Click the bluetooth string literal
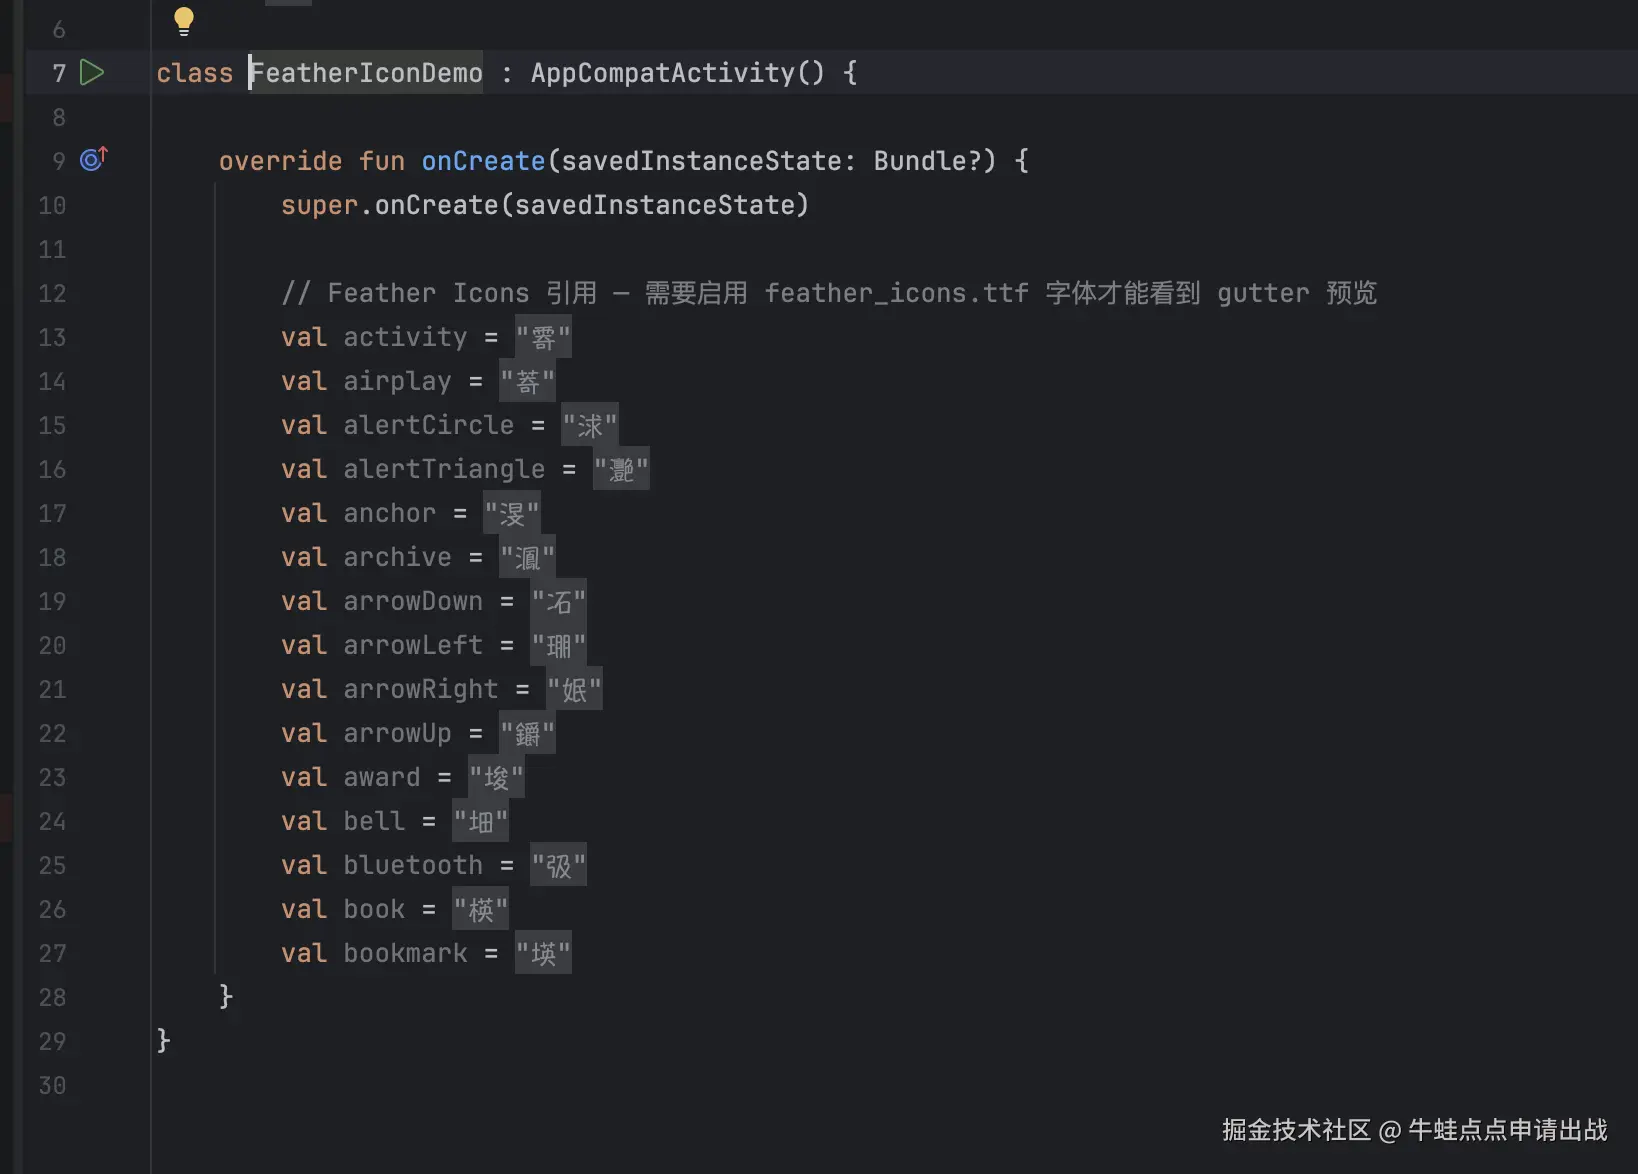 558,865
